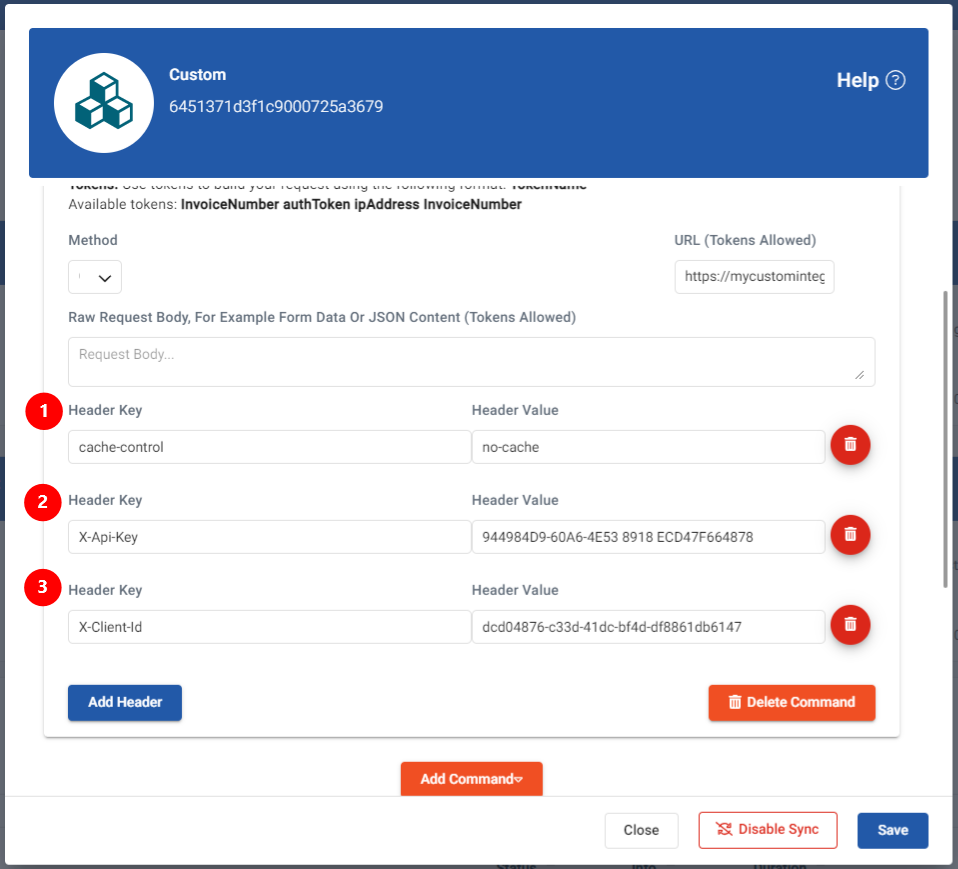Click the Delete Command button
The height and width of the screenshot is (869, 958).
791,702
